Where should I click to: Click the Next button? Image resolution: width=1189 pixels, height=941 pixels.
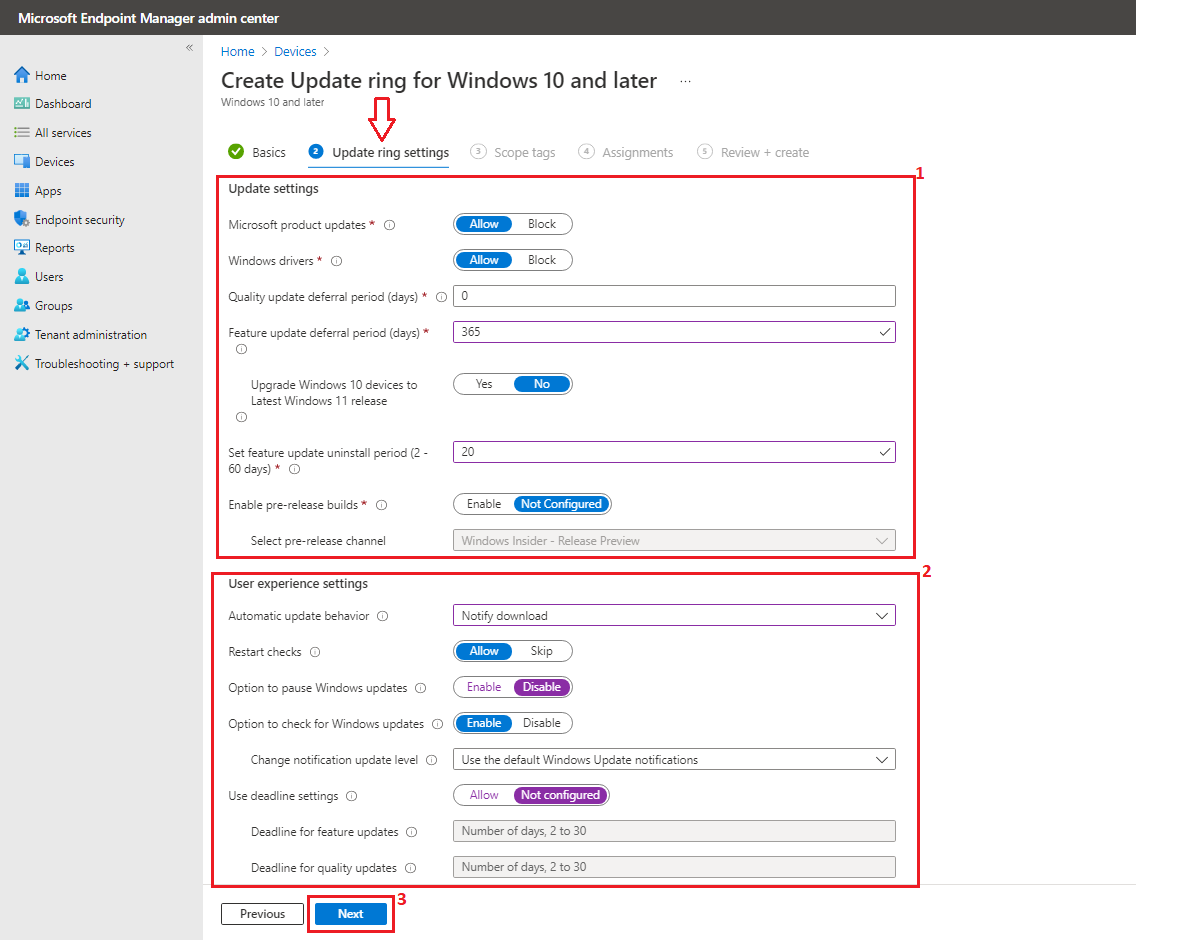pyautogui.click(x=350, y=914)
